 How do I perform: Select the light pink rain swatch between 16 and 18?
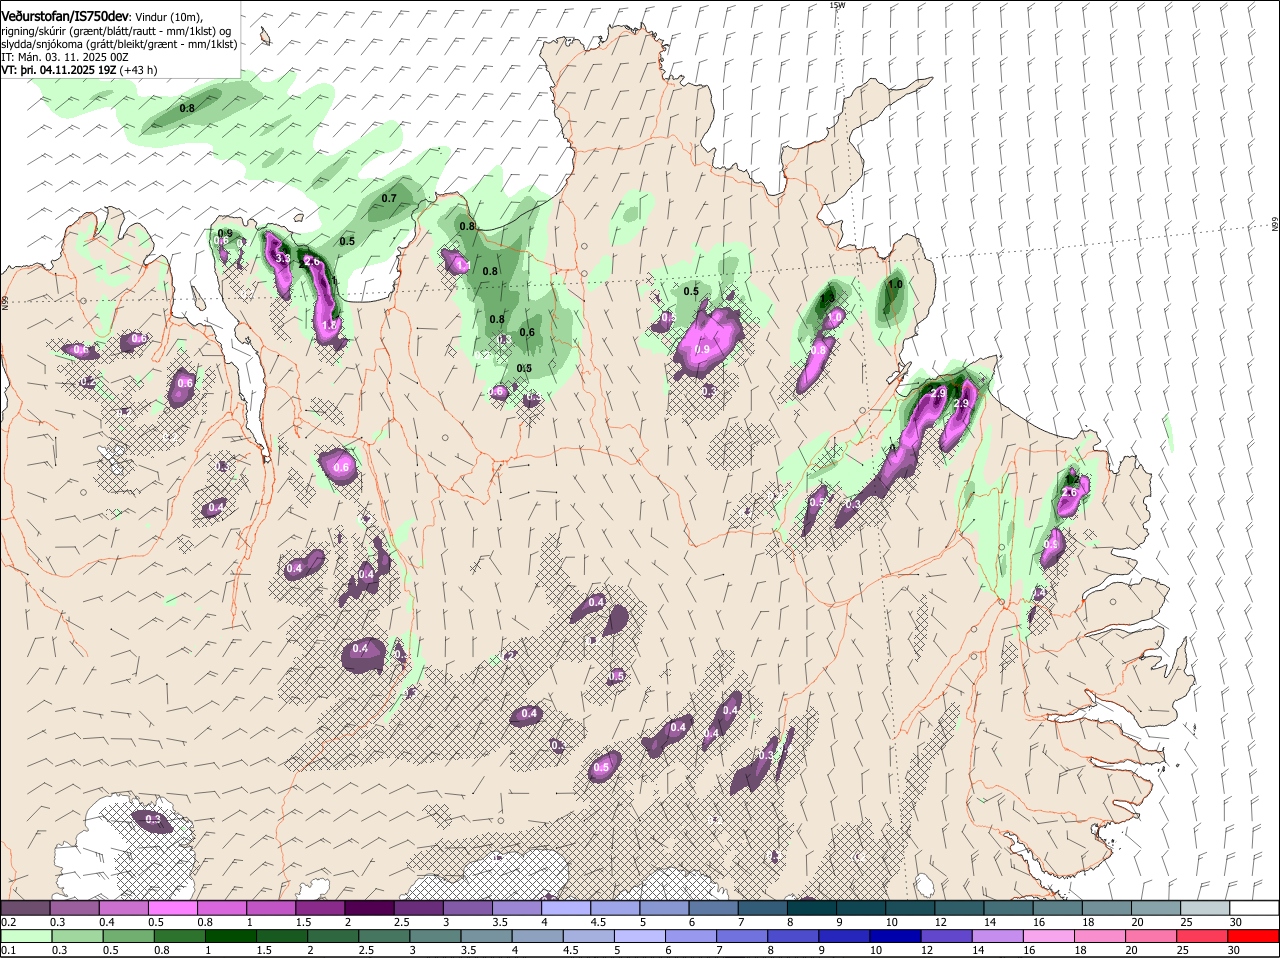[1051, 936]
